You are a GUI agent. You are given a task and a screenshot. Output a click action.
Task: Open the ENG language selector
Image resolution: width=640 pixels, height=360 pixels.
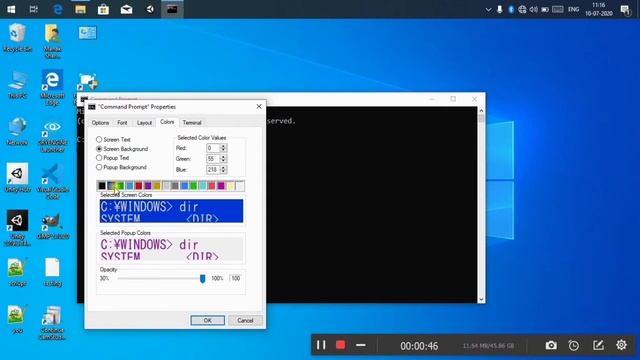click(x=573, y=9)
